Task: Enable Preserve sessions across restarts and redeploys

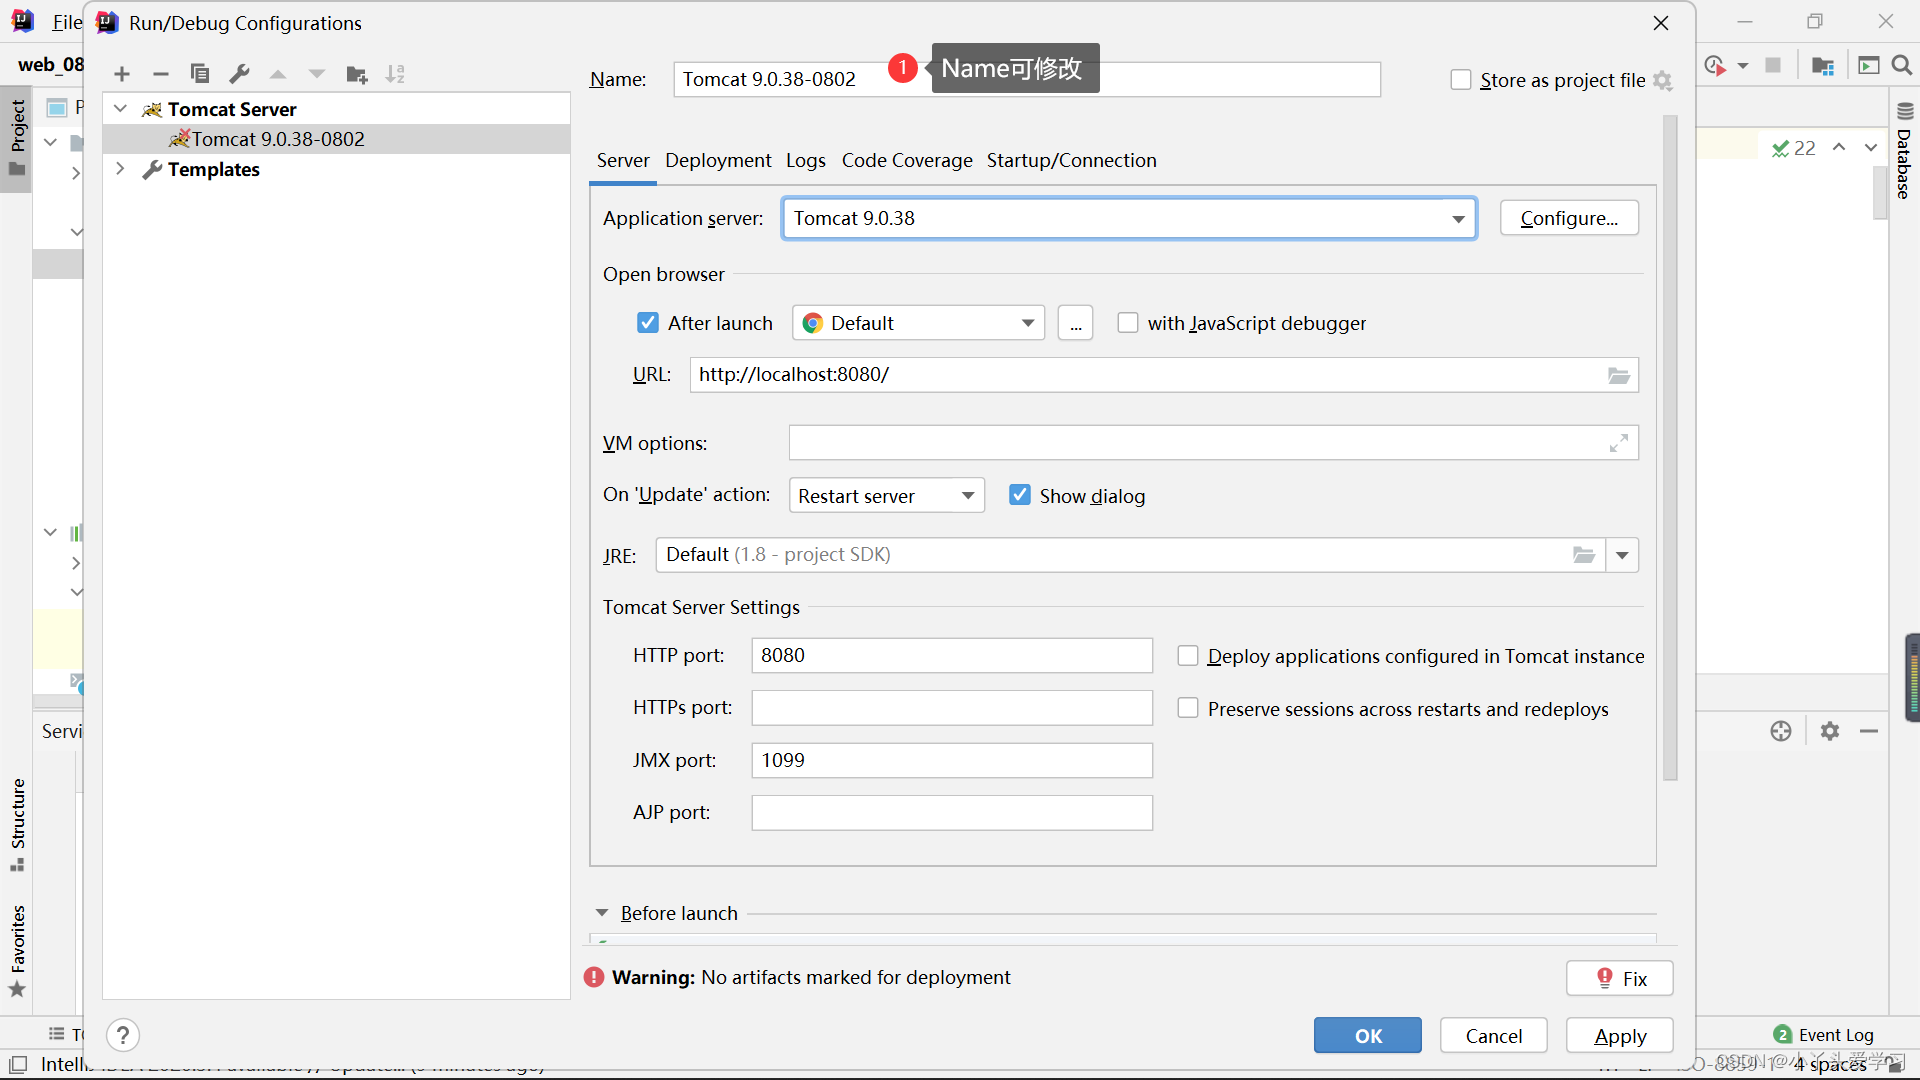Action: 1188,708
